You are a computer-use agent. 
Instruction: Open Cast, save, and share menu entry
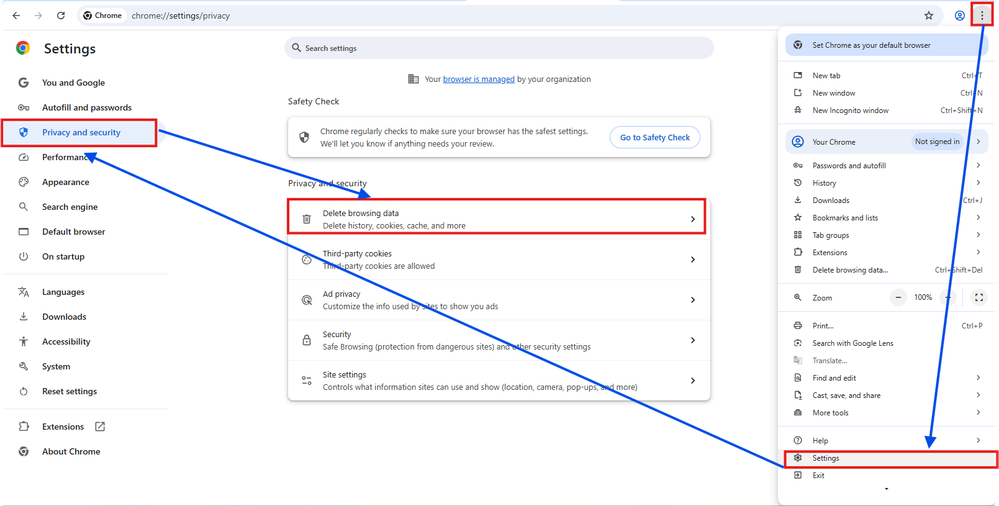point(888,395)
